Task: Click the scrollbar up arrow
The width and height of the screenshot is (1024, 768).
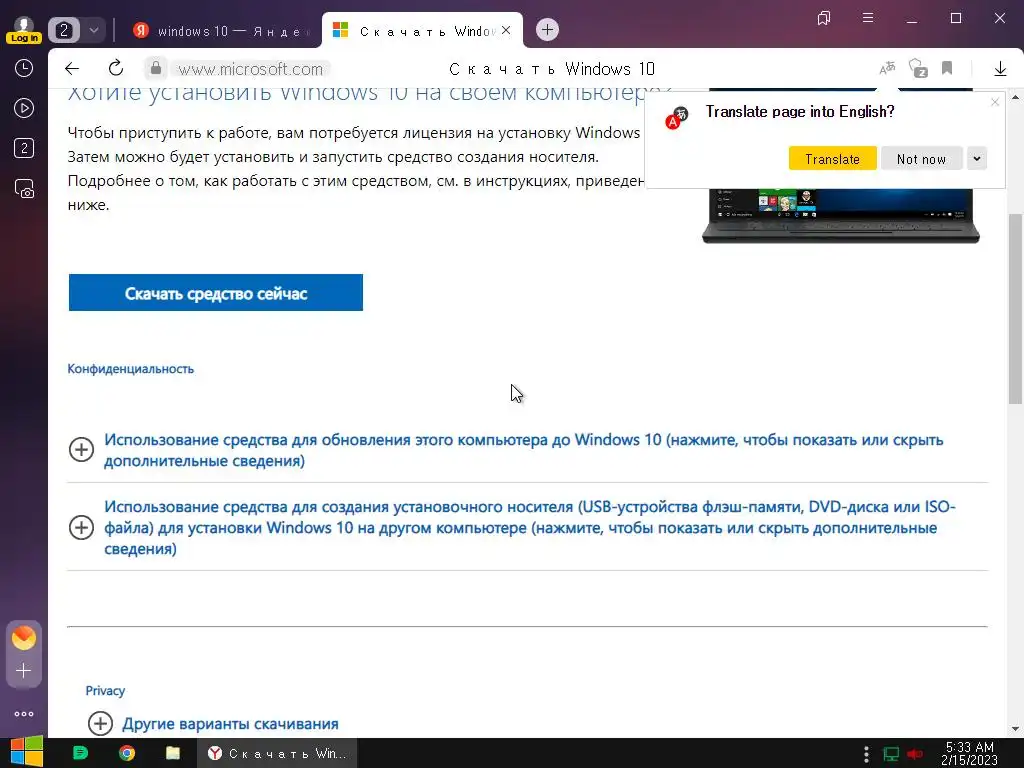Action: point(1016,97)
